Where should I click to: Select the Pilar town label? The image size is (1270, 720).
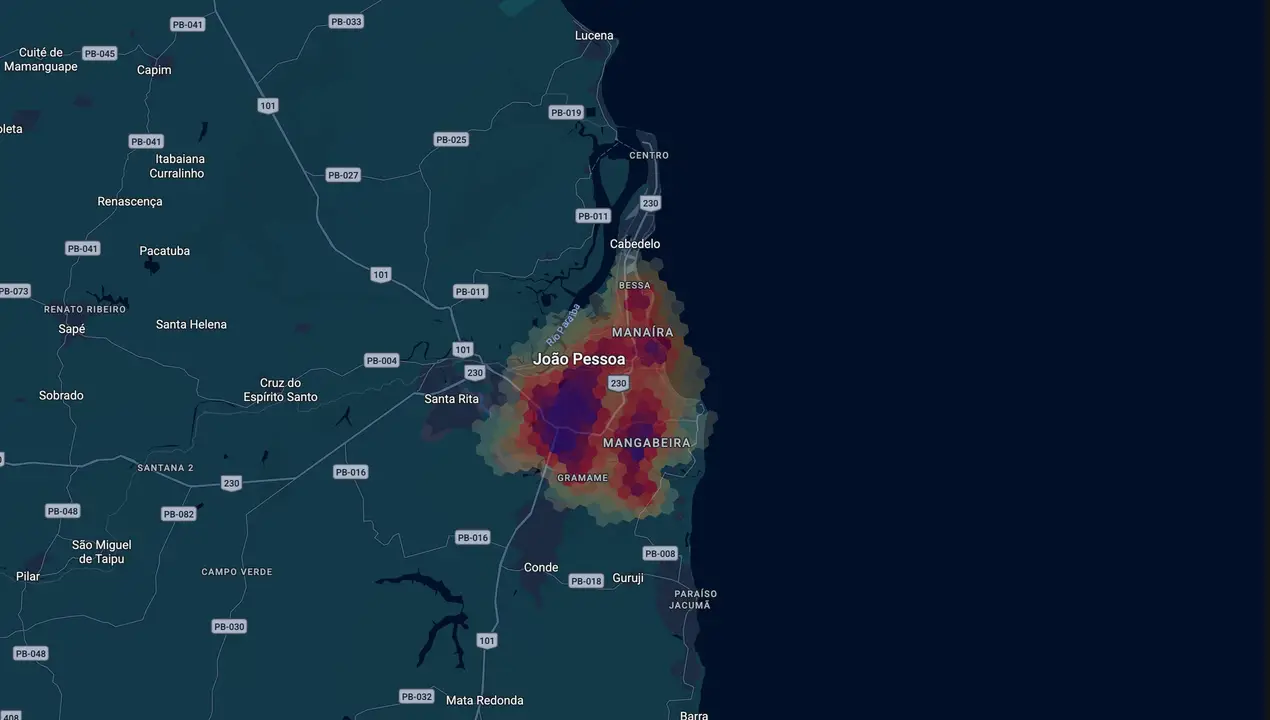28,577
